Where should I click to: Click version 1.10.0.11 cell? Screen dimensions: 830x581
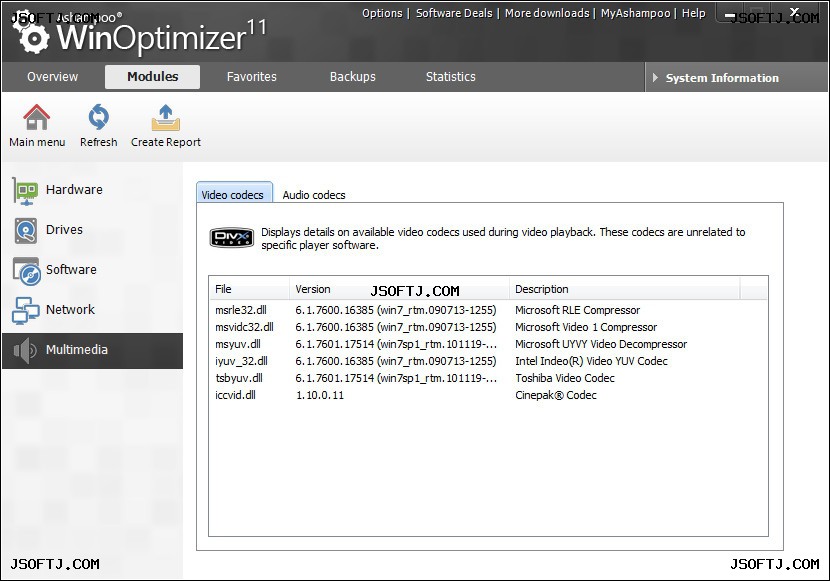click(x=319, y=395)
